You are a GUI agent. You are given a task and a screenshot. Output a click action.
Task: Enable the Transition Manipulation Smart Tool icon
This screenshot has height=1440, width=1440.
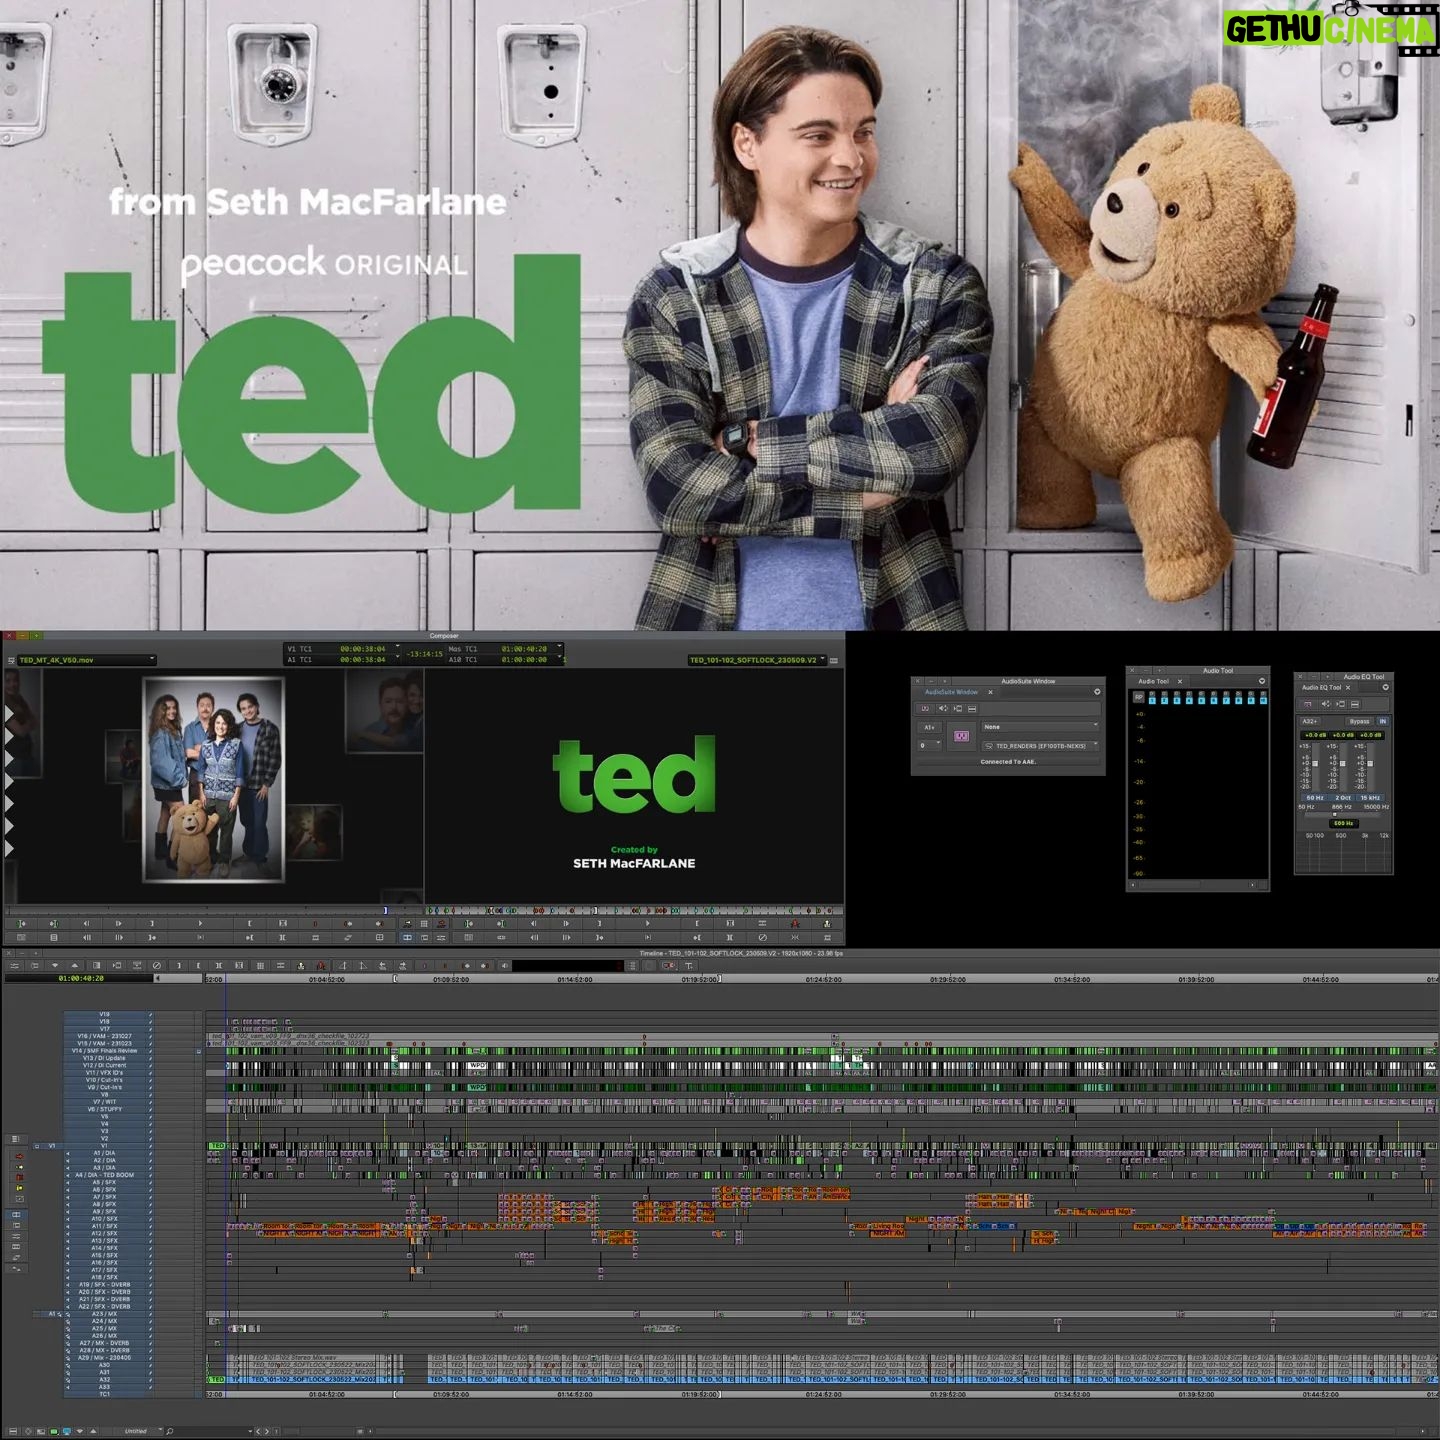click(x=19, y=1199)
